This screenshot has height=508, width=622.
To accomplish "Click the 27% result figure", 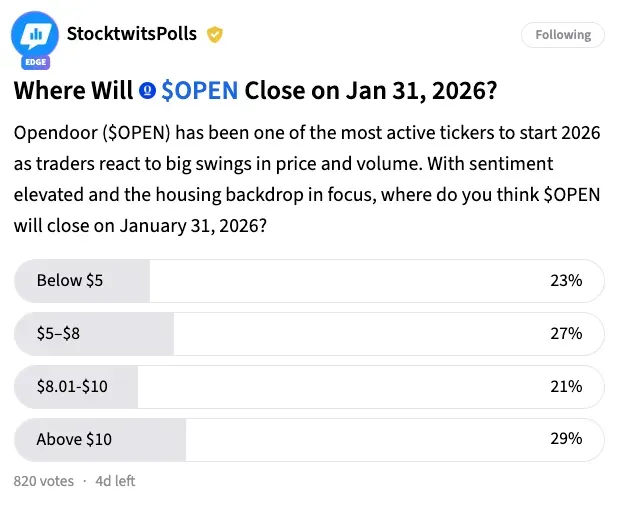I will (566, 334).
